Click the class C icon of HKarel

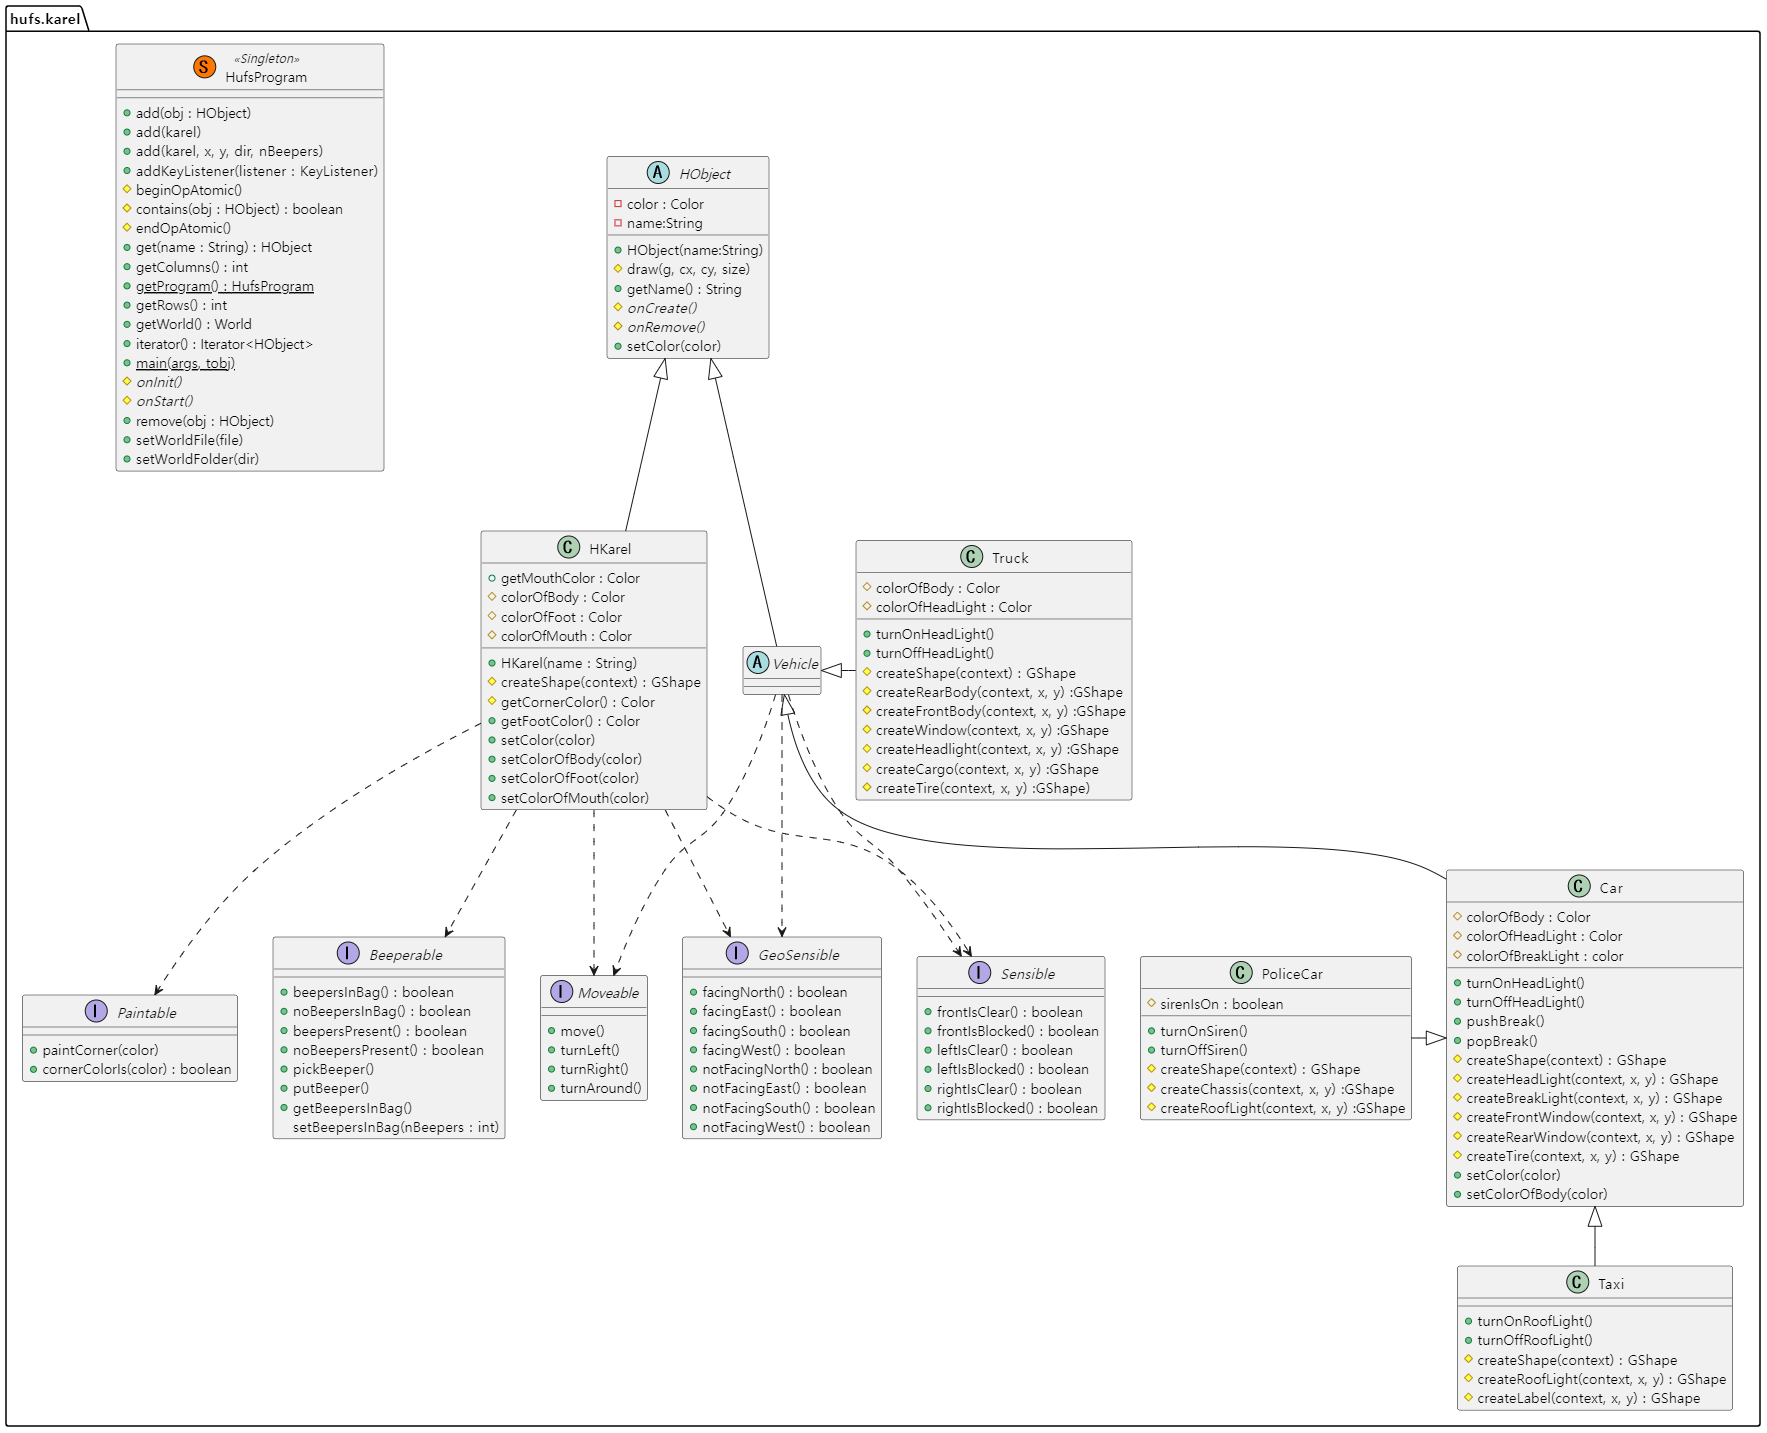coord(568,547)
